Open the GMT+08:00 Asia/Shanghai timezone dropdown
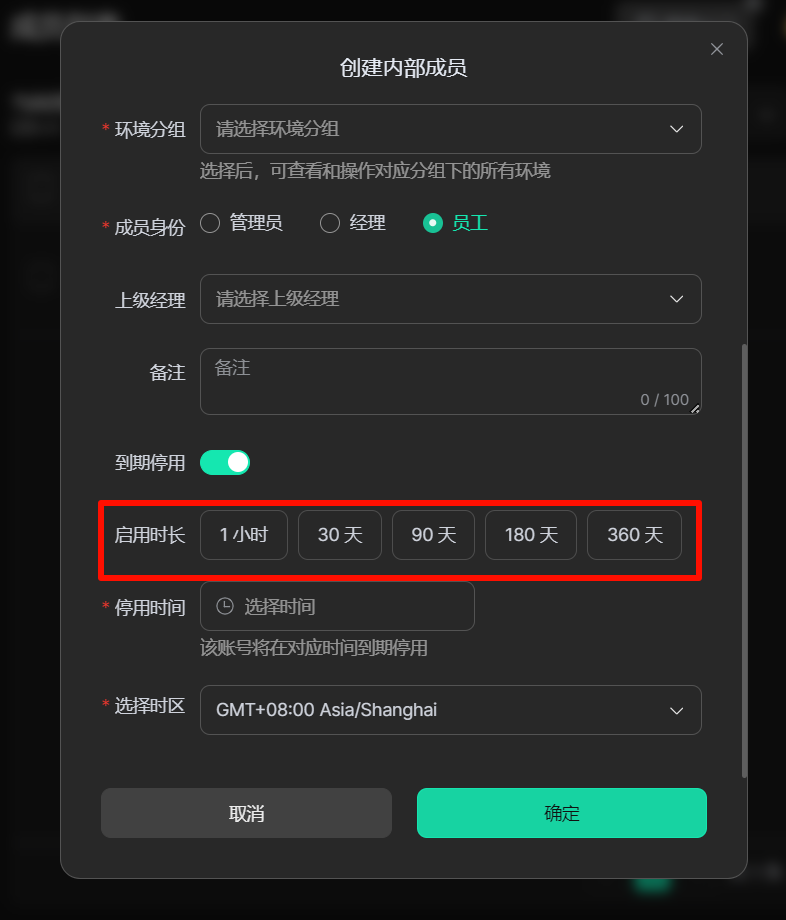The height and width of the screenshot is (920, 786). pyautogui.click(x=450, y=710)
